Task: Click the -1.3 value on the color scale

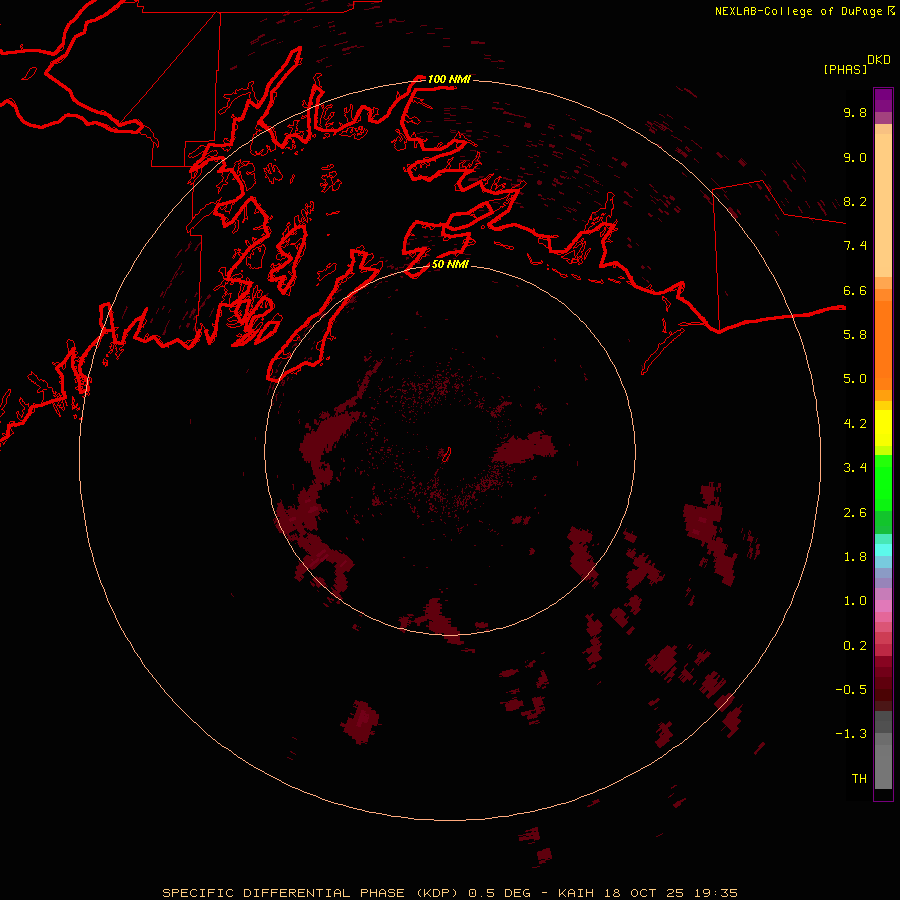Action: [x=851, y=734]
